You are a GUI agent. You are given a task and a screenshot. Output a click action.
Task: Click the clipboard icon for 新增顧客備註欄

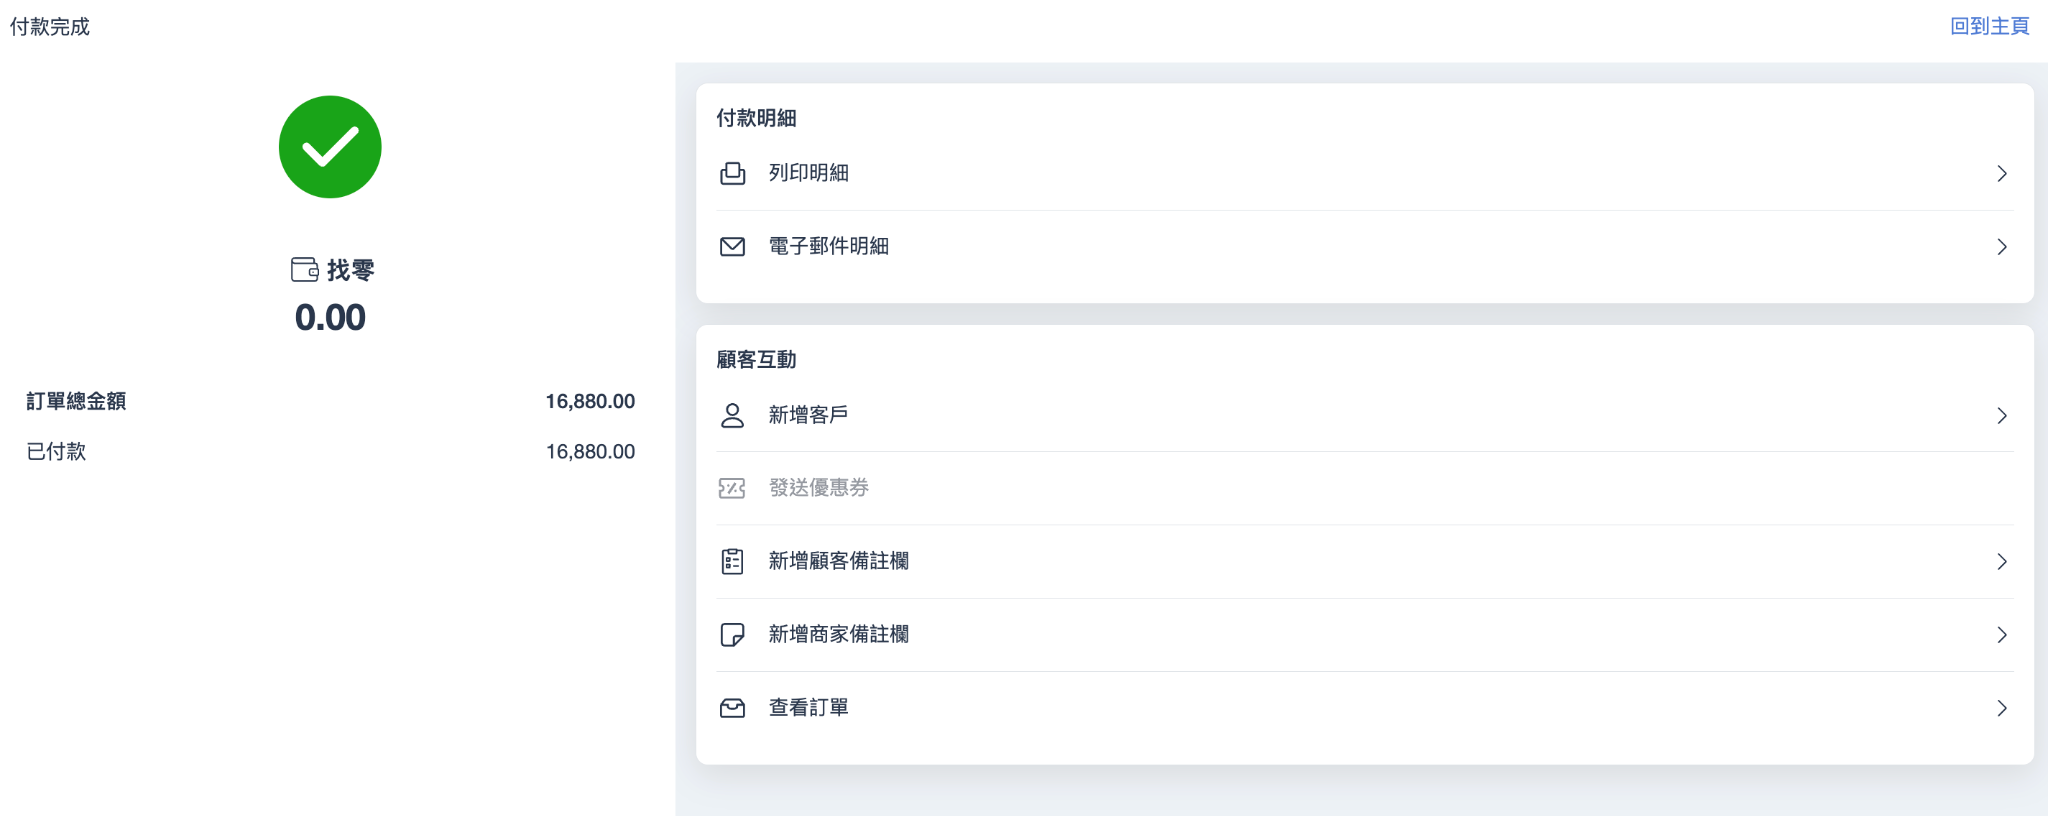(732, 561)
